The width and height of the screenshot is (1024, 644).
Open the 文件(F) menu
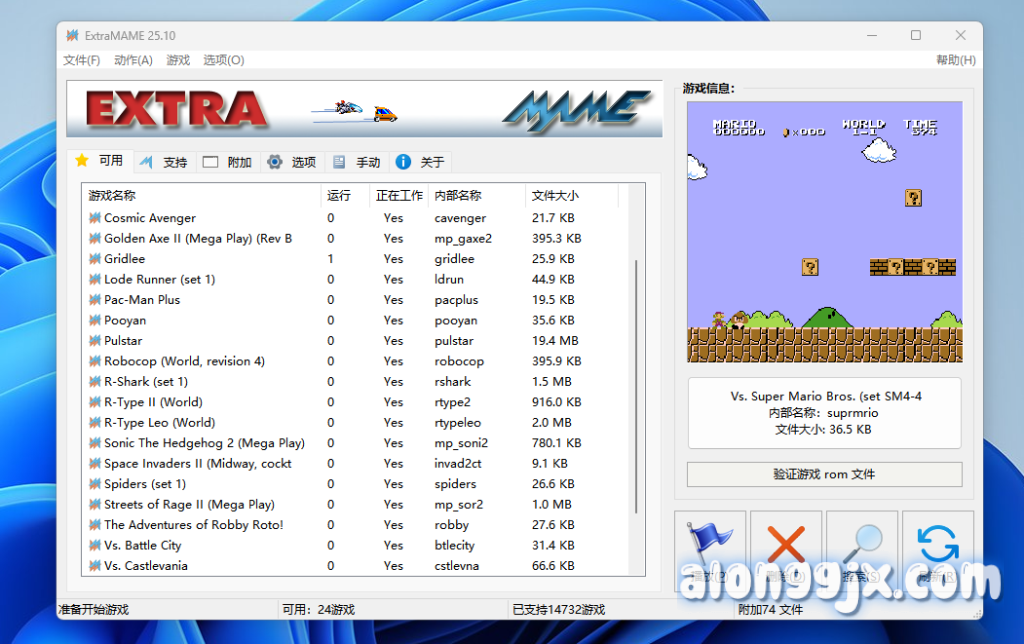[81, 60]
